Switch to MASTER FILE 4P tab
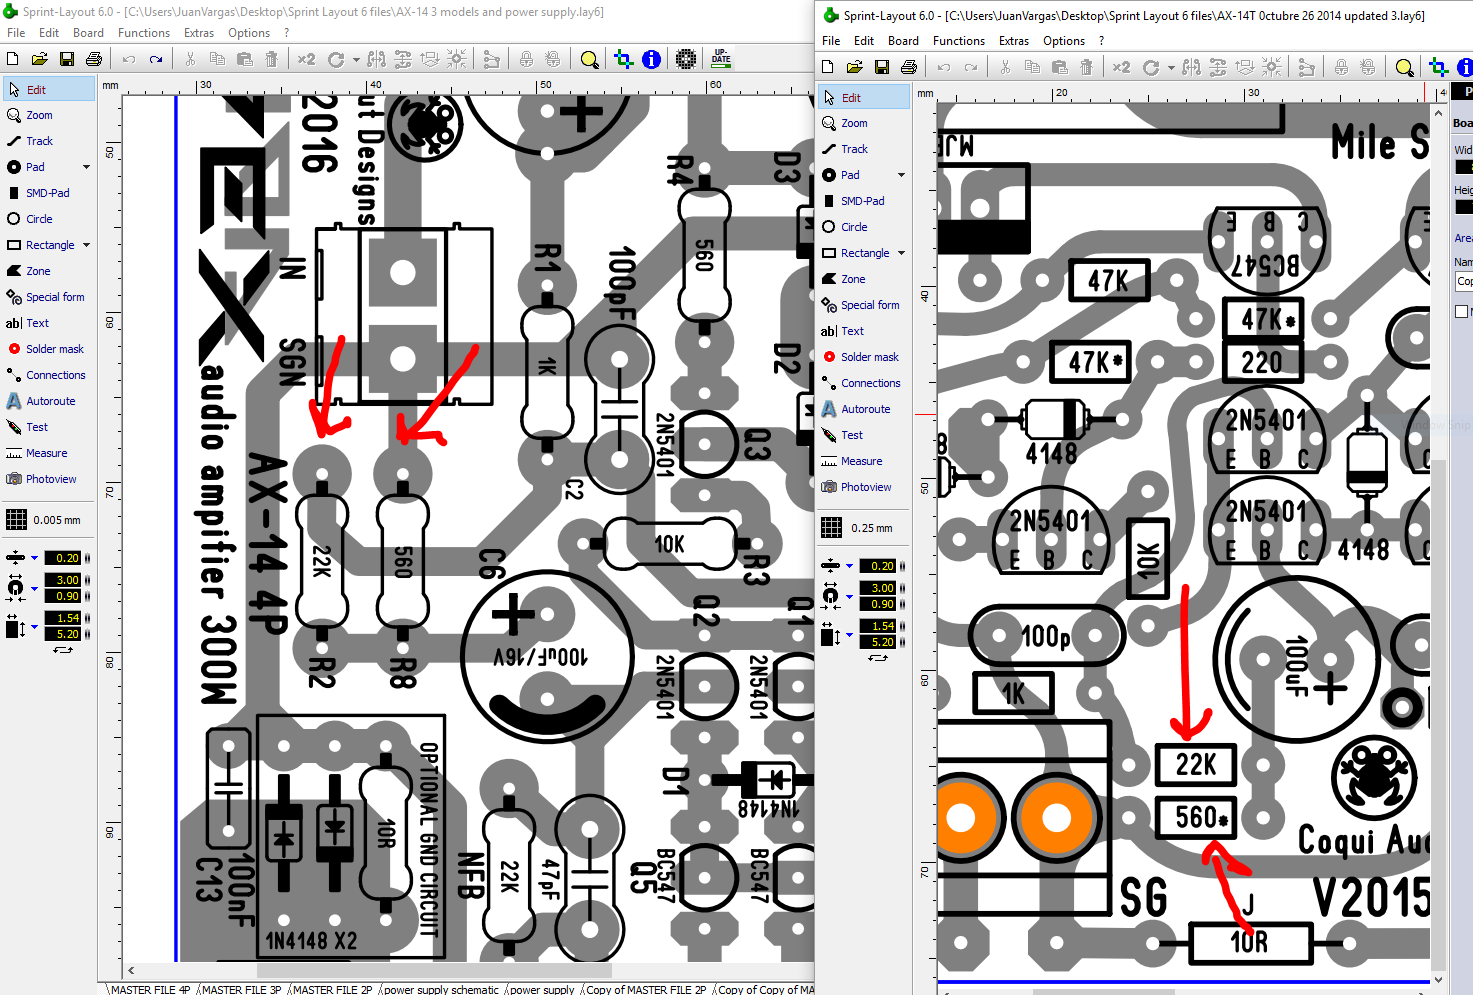This screenshot has width=1473, height=995. pos(150,989)
